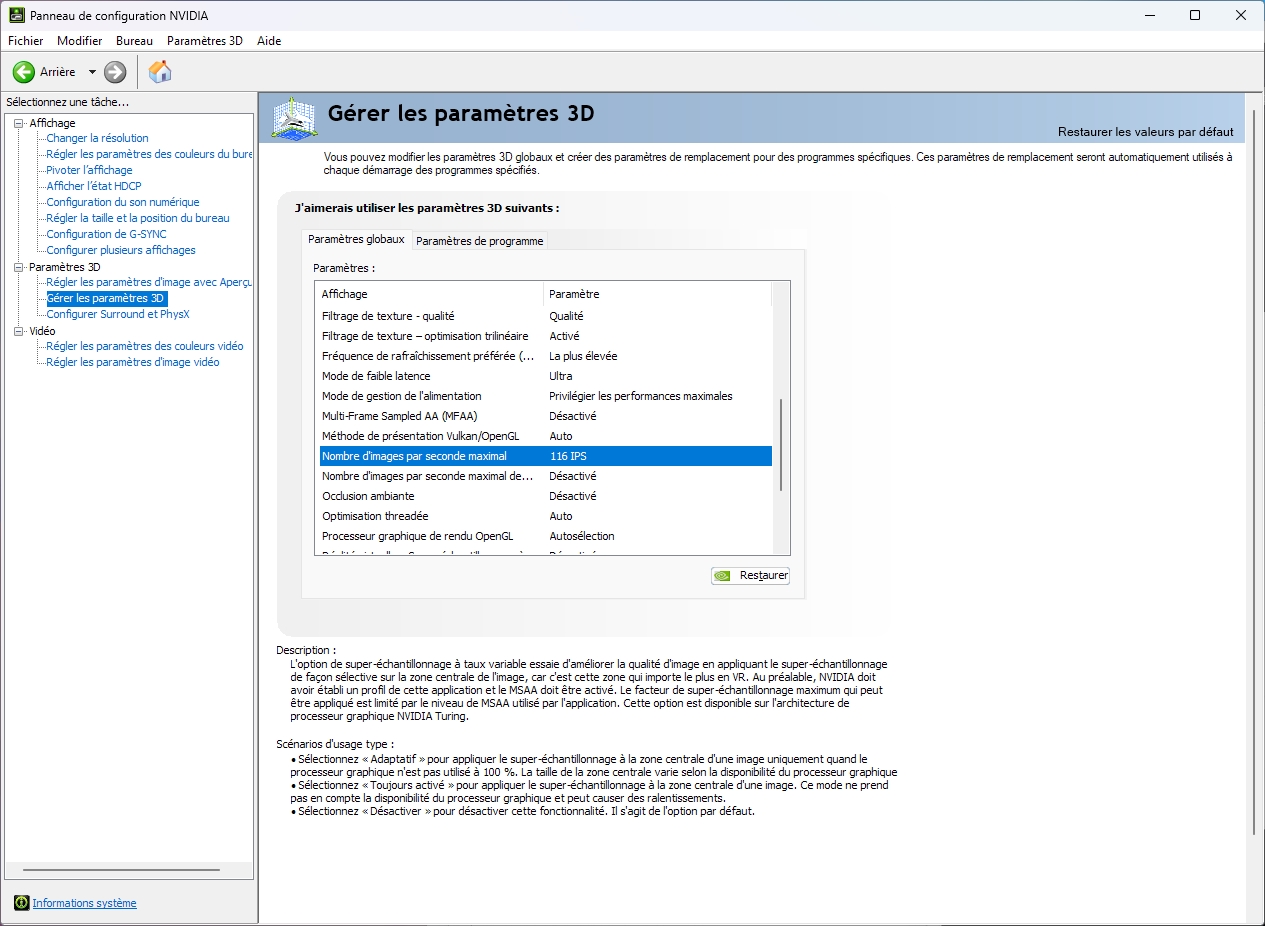Click the NVIDIA logo on Restaurer button
Image resolution: width=1265 pixels, height=926 pixels.
722,576
